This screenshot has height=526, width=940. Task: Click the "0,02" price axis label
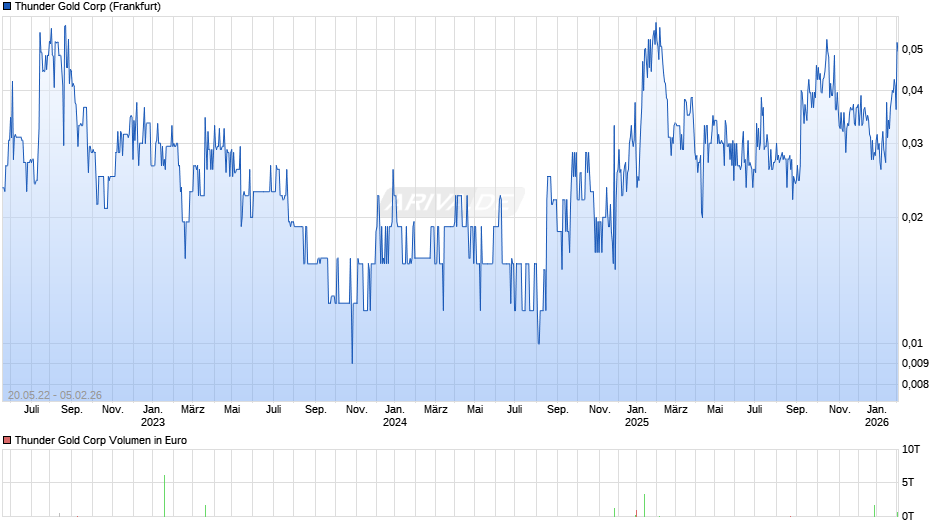912,217
